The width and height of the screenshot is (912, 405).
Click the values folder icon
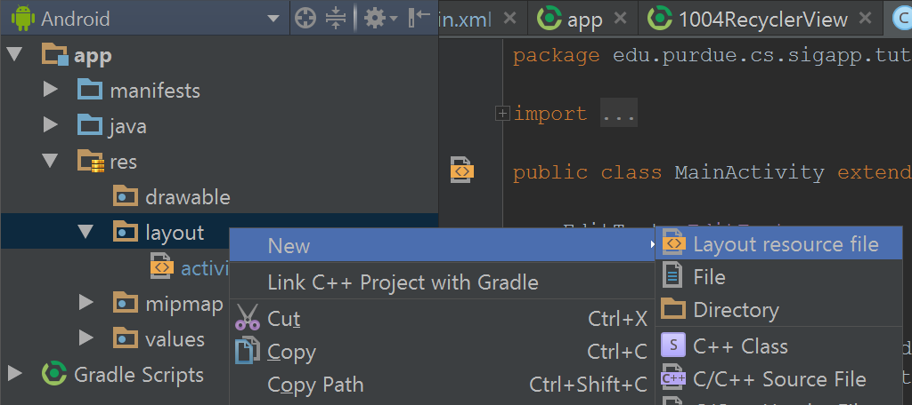pos(126,338)
